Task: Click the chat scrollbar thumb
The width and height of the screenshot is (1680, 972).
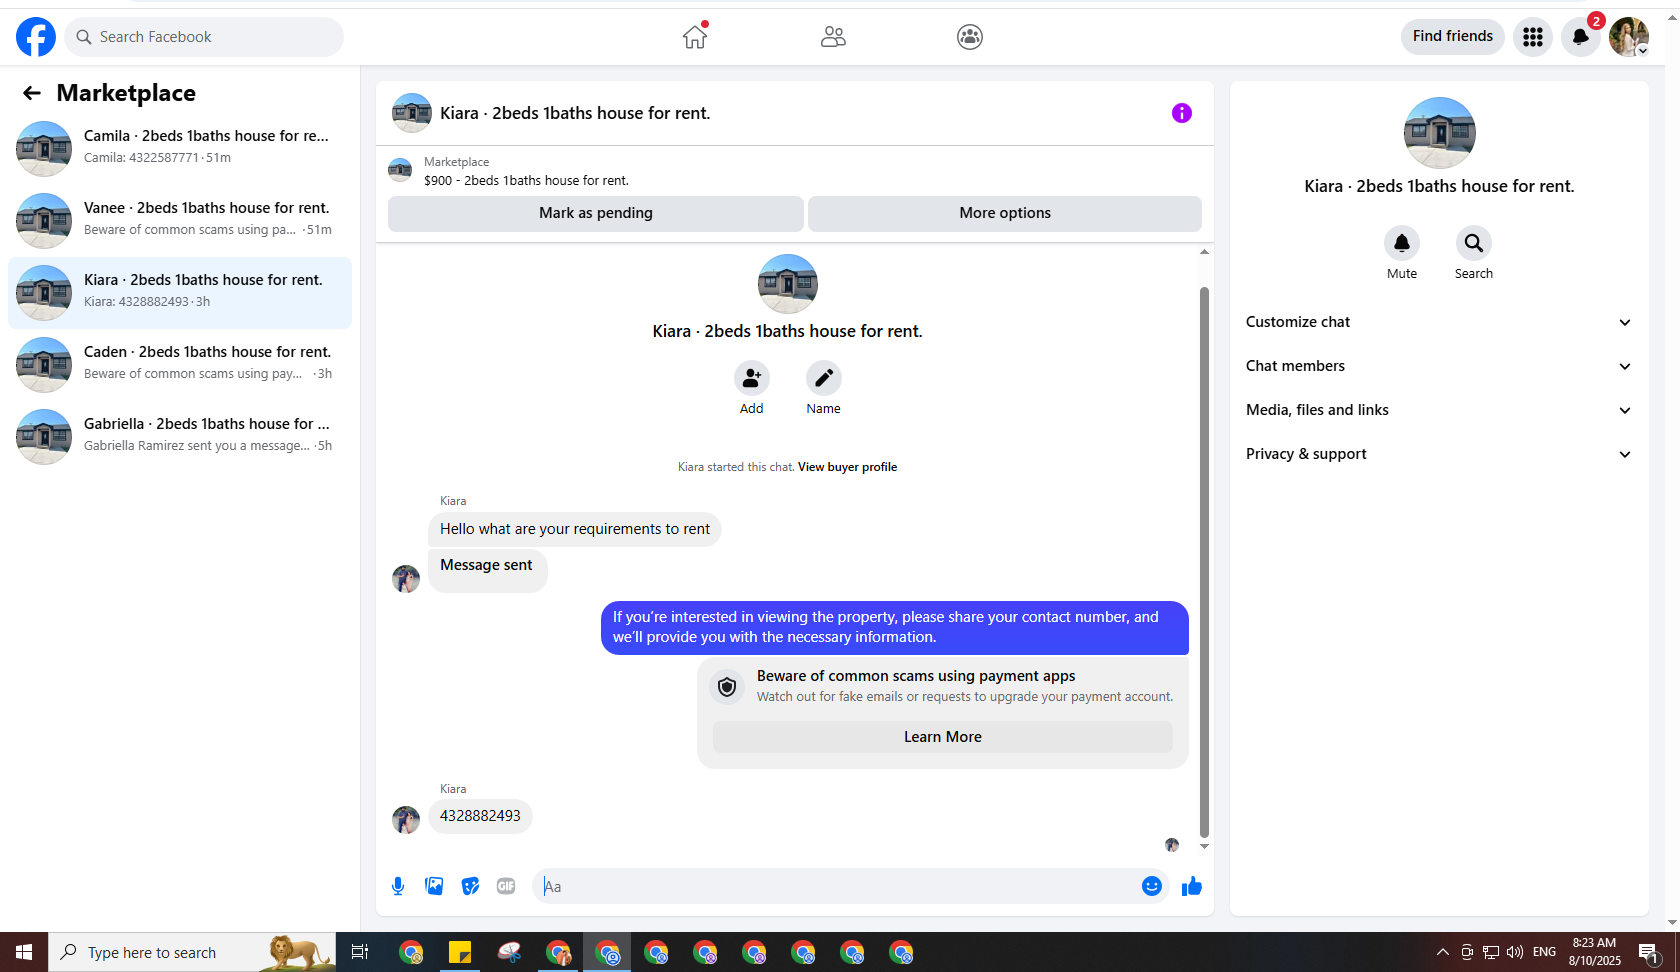Action: click(1204, 562)
